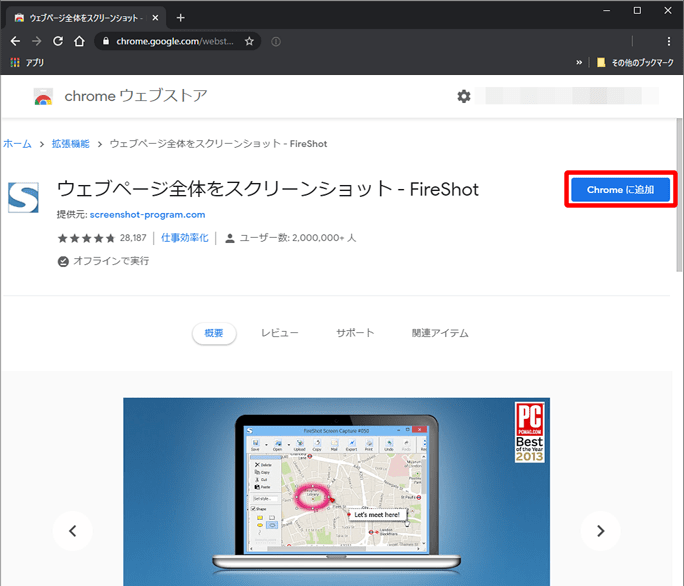Open Chrome three-dot menu
This screenshot has height=586, width=684.
tap(669, 41)
